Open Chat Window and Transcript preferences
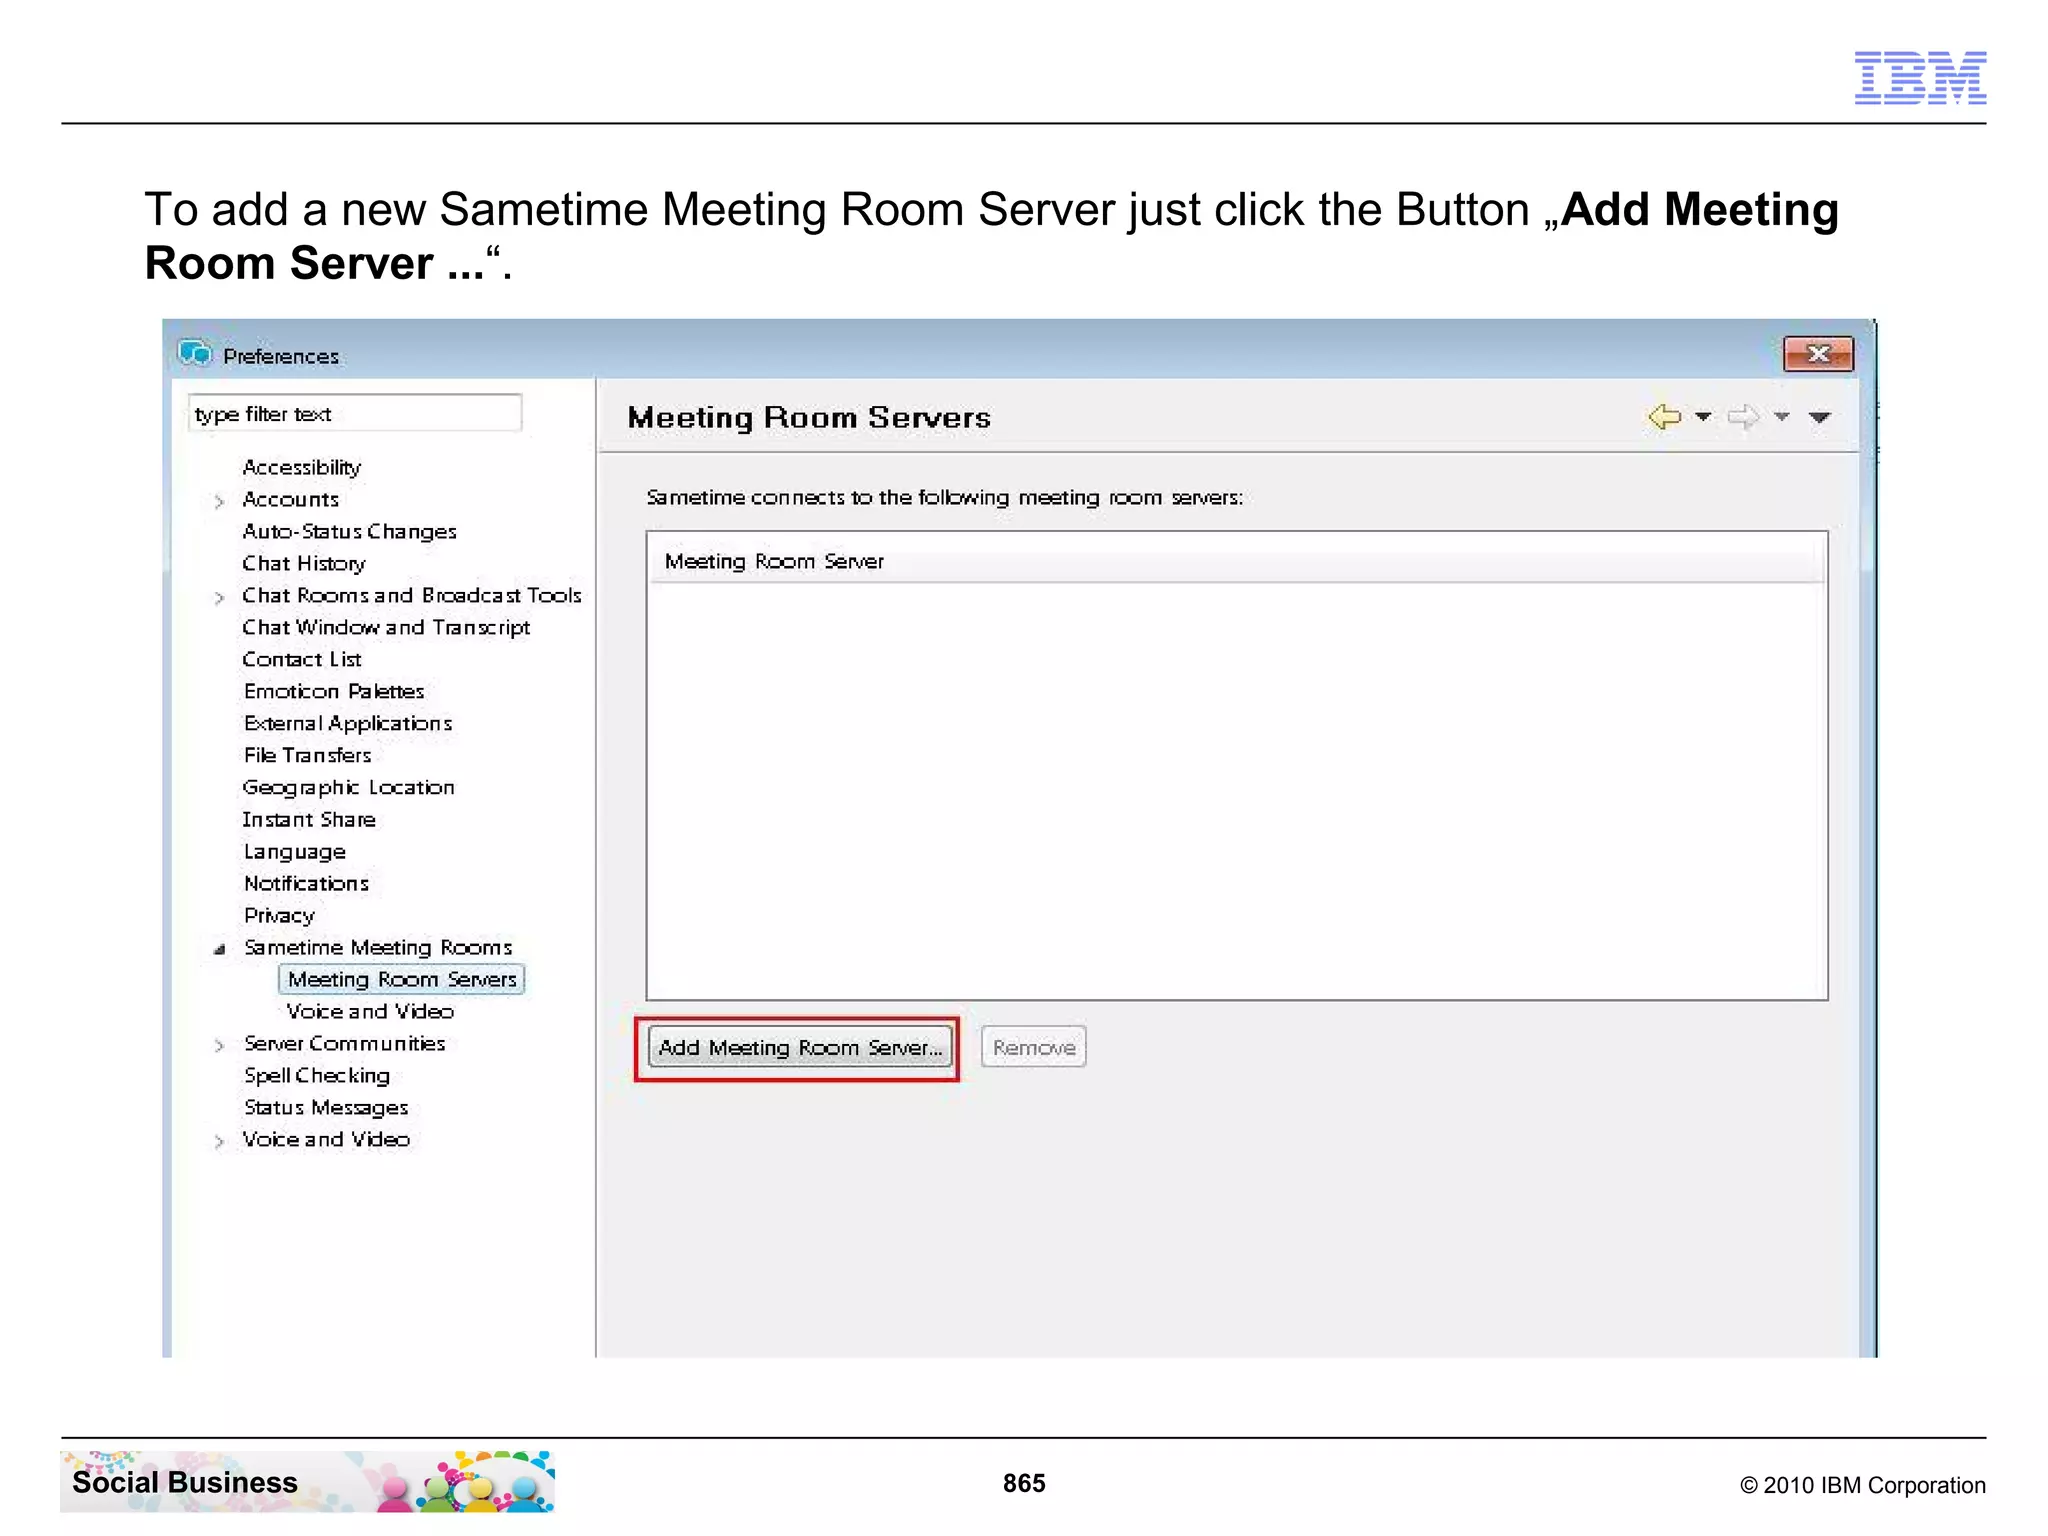The width and height of the screenshot is (2048, 1536). (x=386, y=627)
